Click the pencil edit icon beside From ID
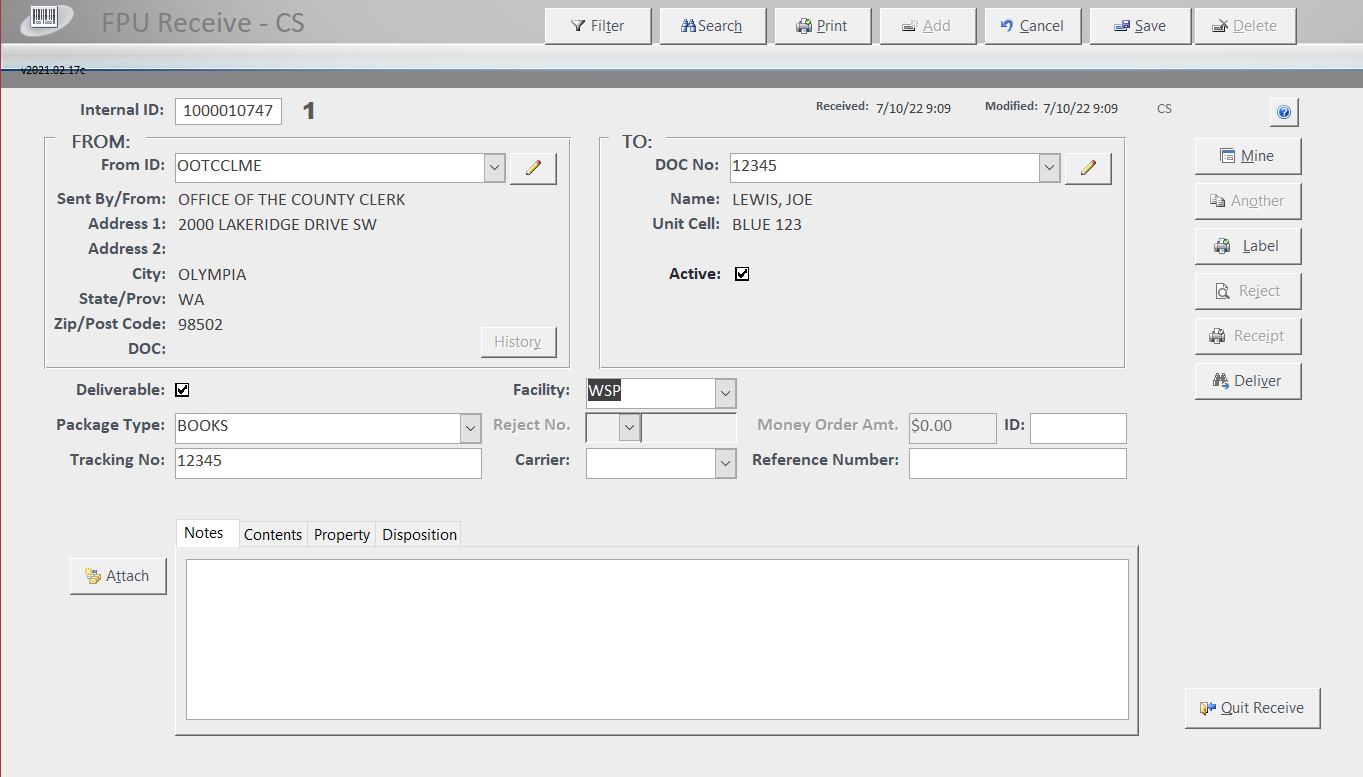This screenshot has height=777, width=1363. click(533, 169)
